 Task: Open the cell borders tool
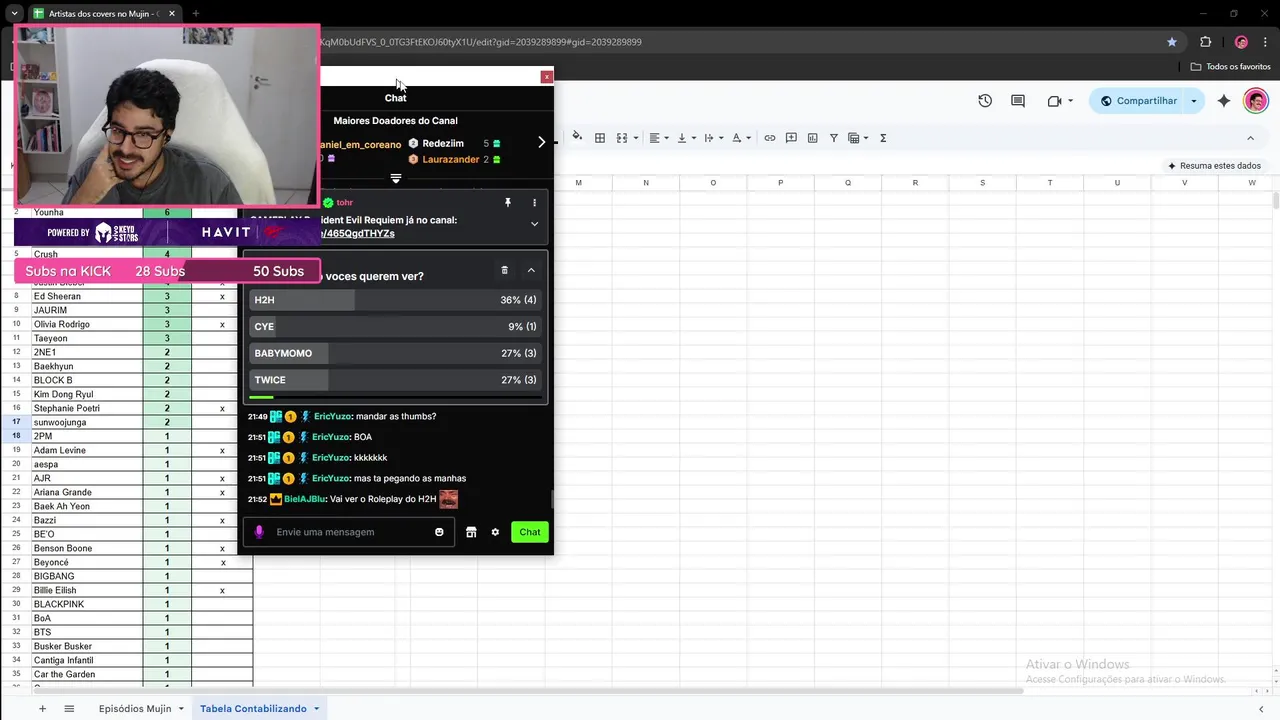coord(600,138)
